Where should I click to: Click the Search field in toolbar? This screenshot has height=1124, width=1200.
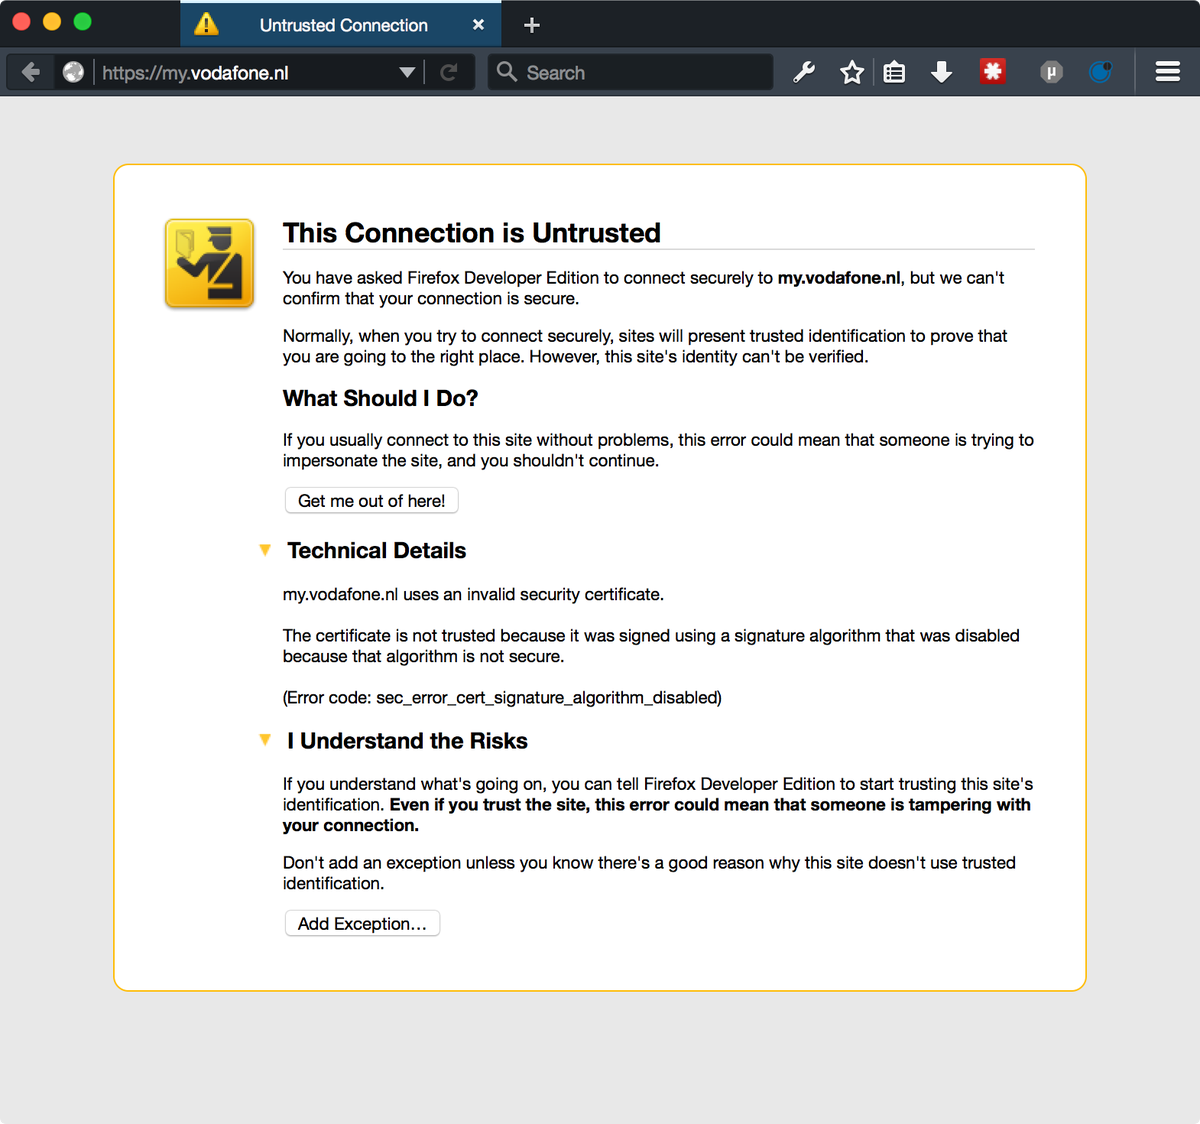(630, 72)
